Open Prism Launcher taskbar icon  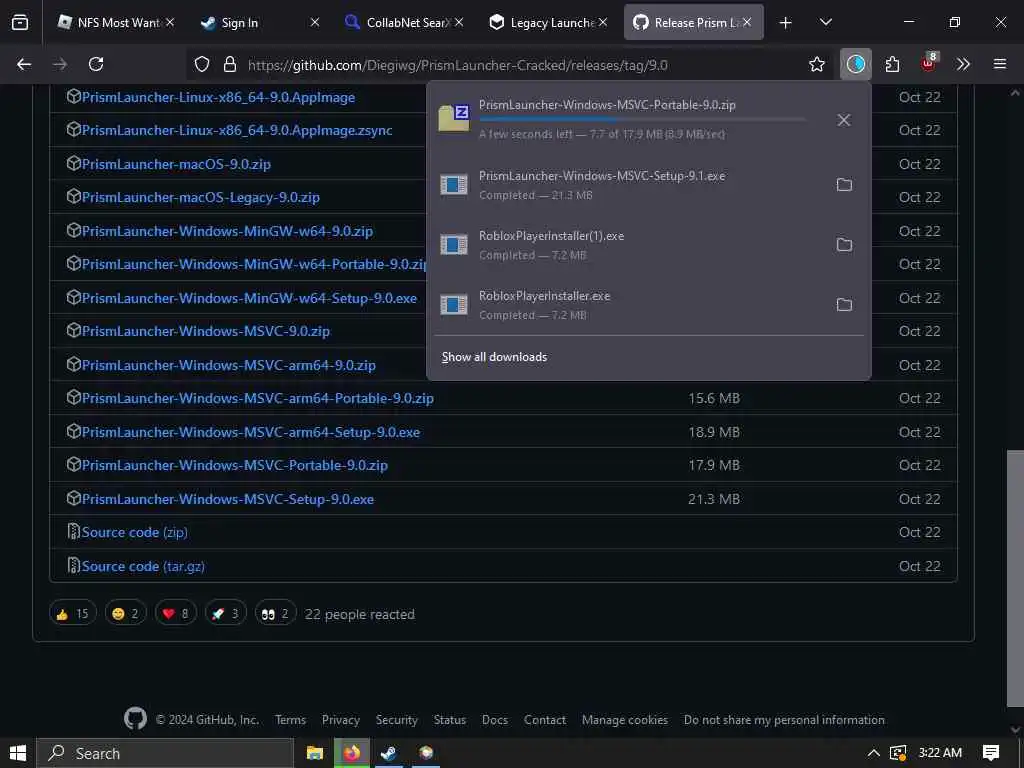[426, 753]
